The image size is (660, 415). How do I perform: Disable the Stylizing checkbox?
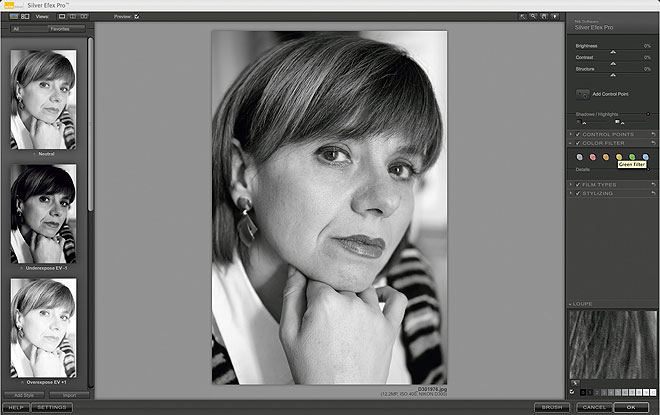coord(578,193)
